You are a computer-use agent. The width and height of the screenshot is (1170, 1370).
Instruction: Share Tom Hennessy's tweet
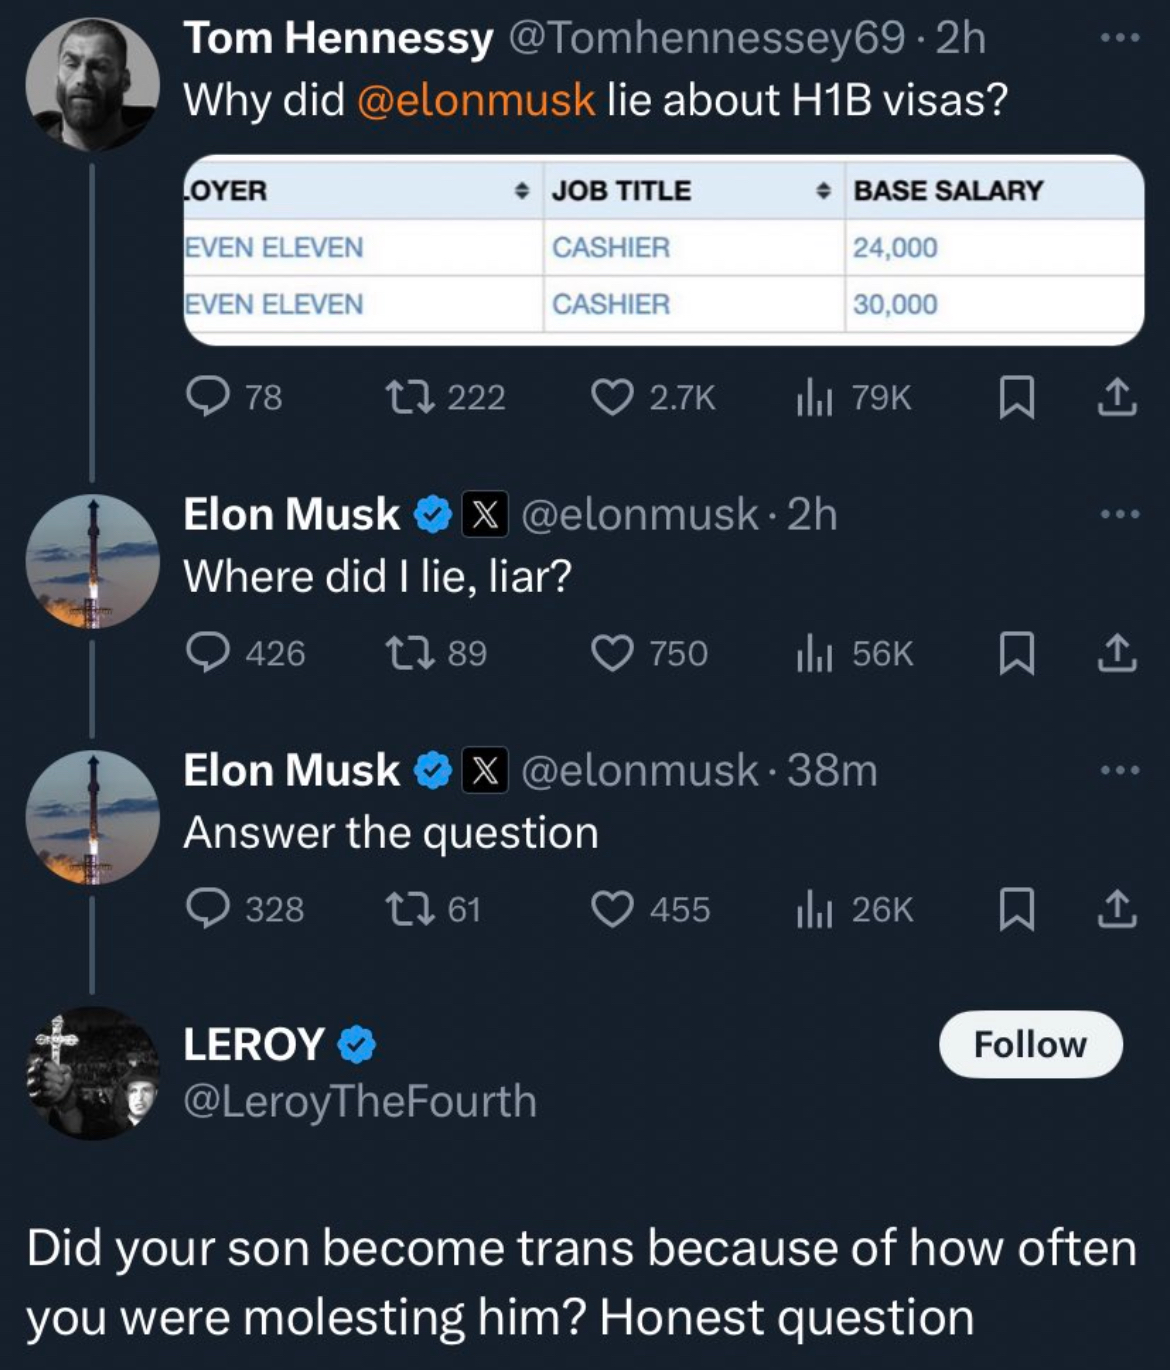click(x=1116, y=398)
